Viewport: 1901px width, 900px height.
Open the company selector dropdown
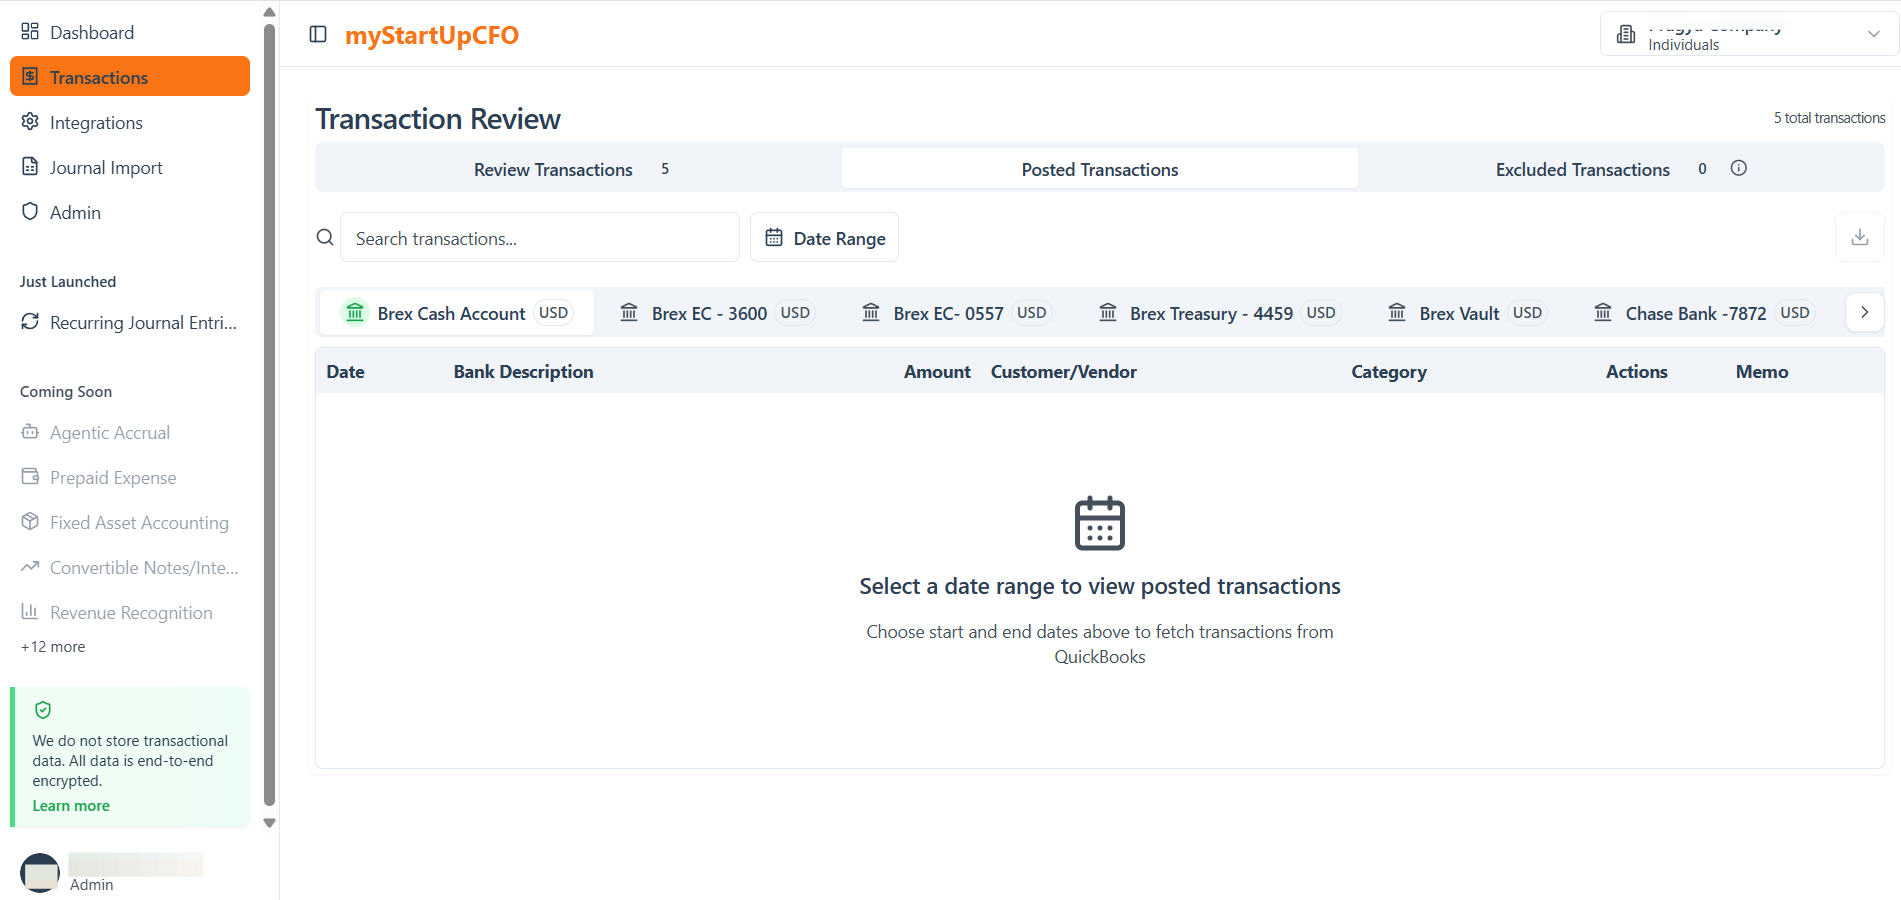click(1749, 34)
